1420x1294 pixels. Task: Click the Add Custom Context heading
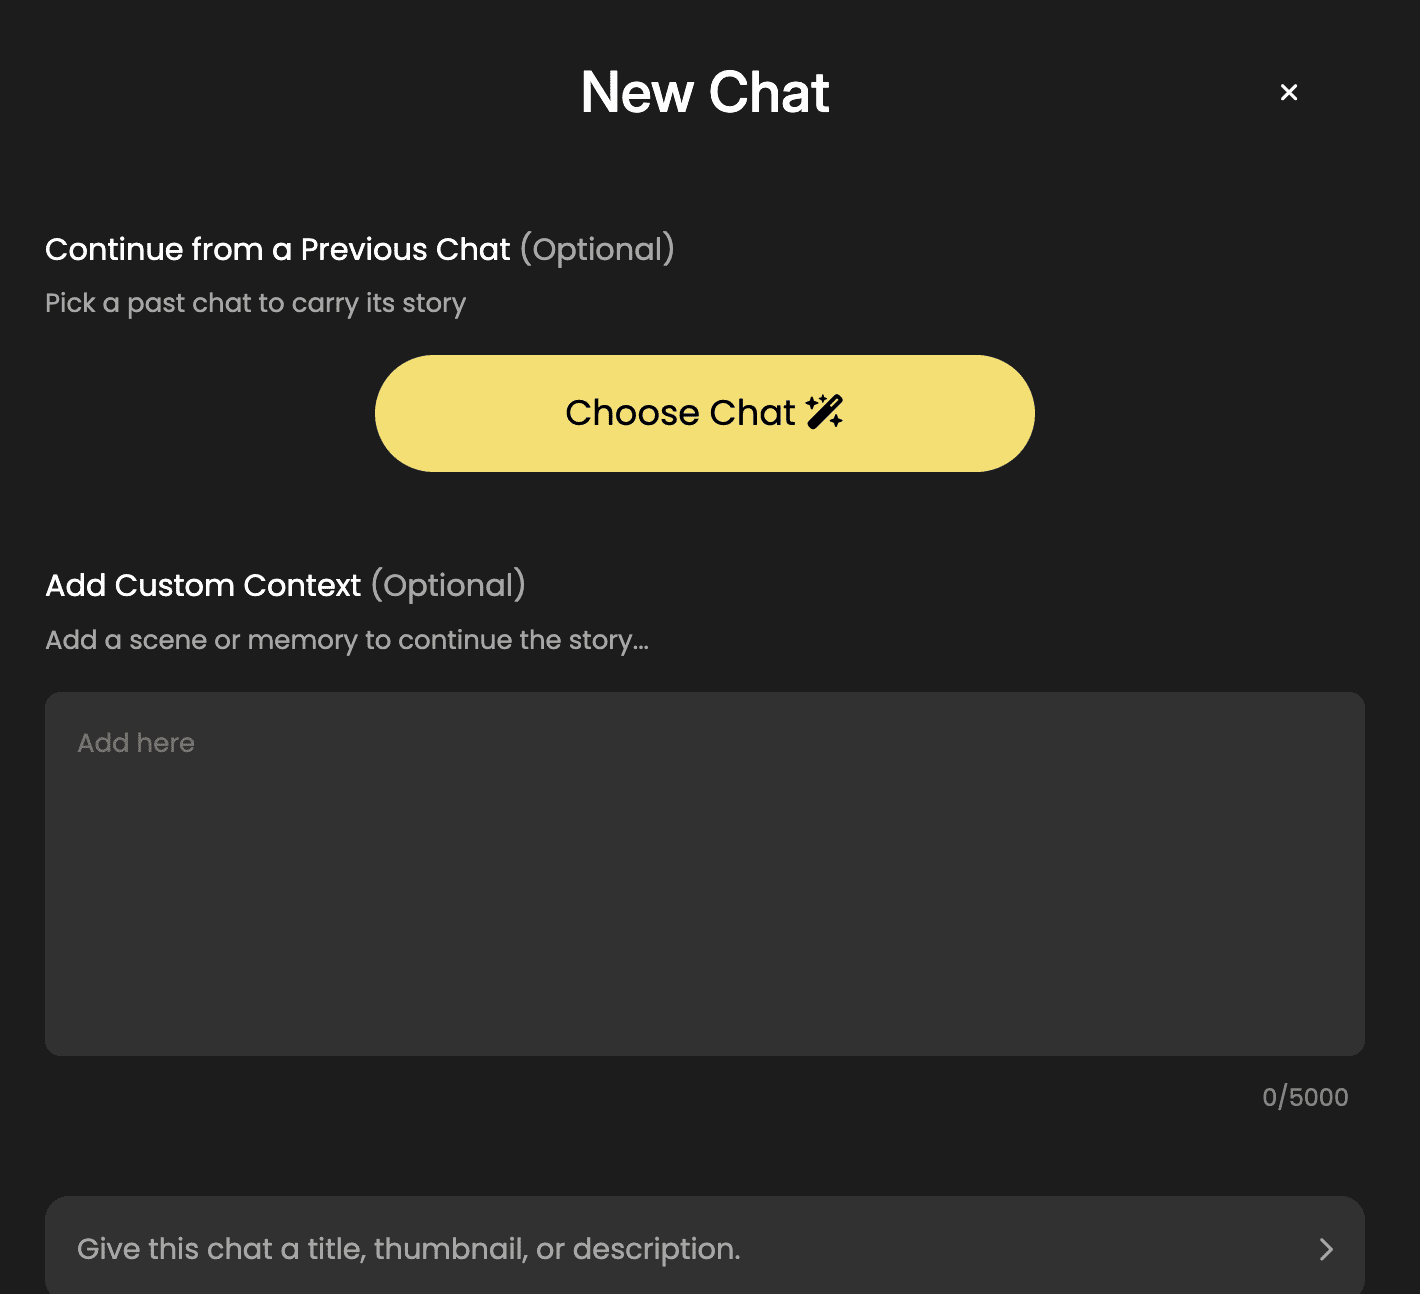coord(203,585)
